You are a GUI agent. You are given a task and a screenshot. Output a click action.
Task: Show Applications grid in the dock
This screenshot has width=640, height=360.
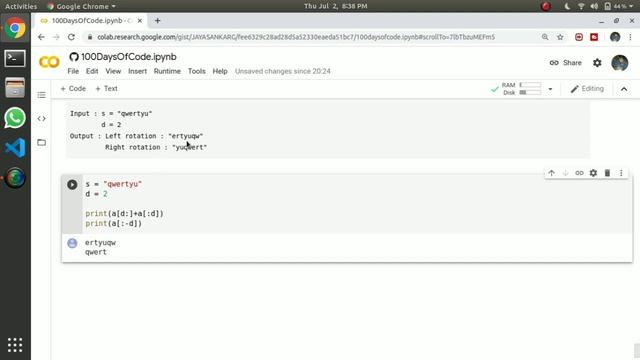click(15, 345)
